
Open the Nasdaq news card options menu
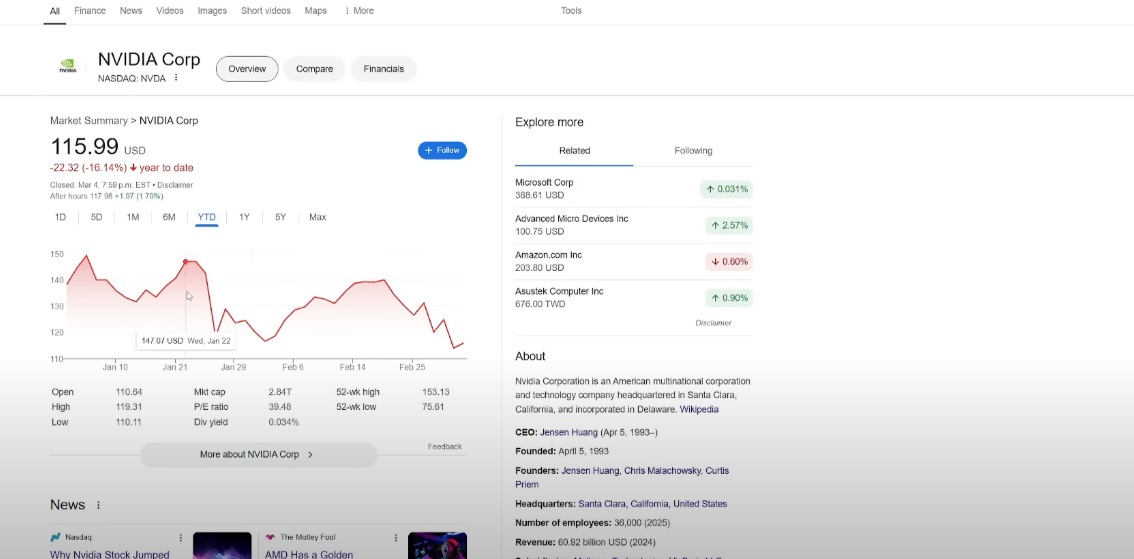tap(181, 538)
